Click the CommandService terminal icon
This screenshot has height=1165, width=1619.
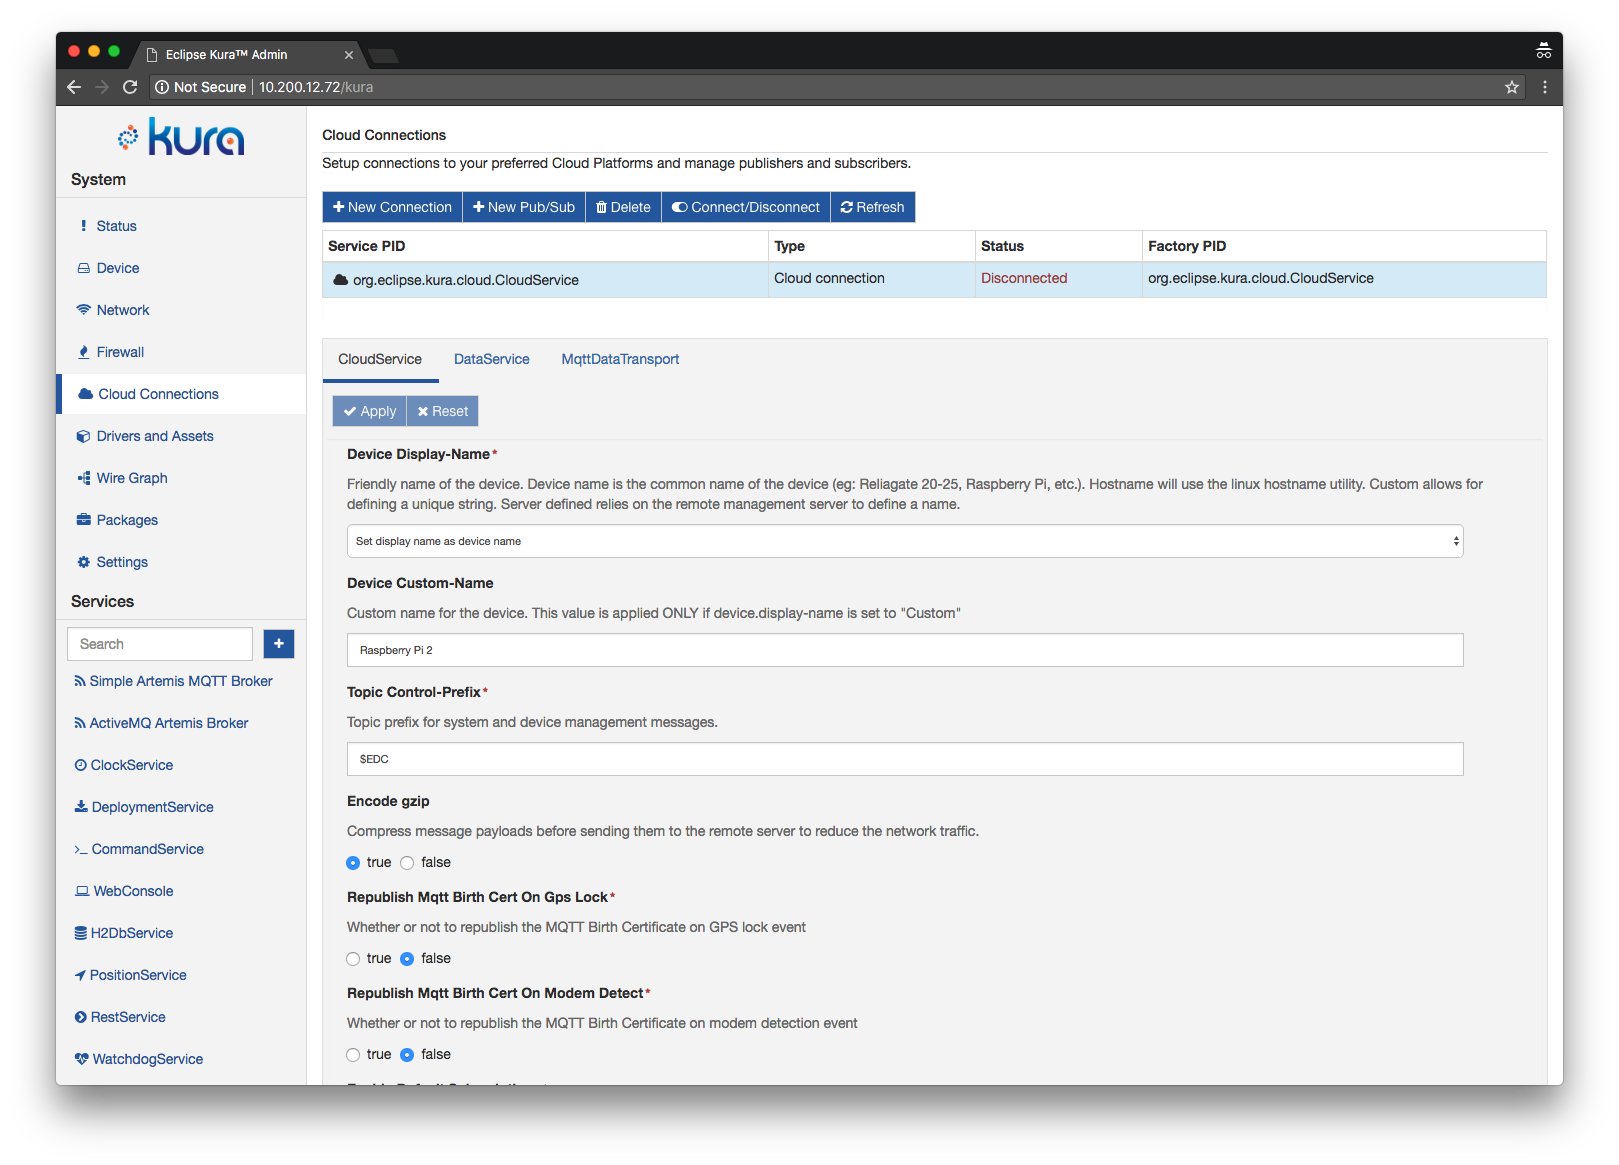(81, 849)
